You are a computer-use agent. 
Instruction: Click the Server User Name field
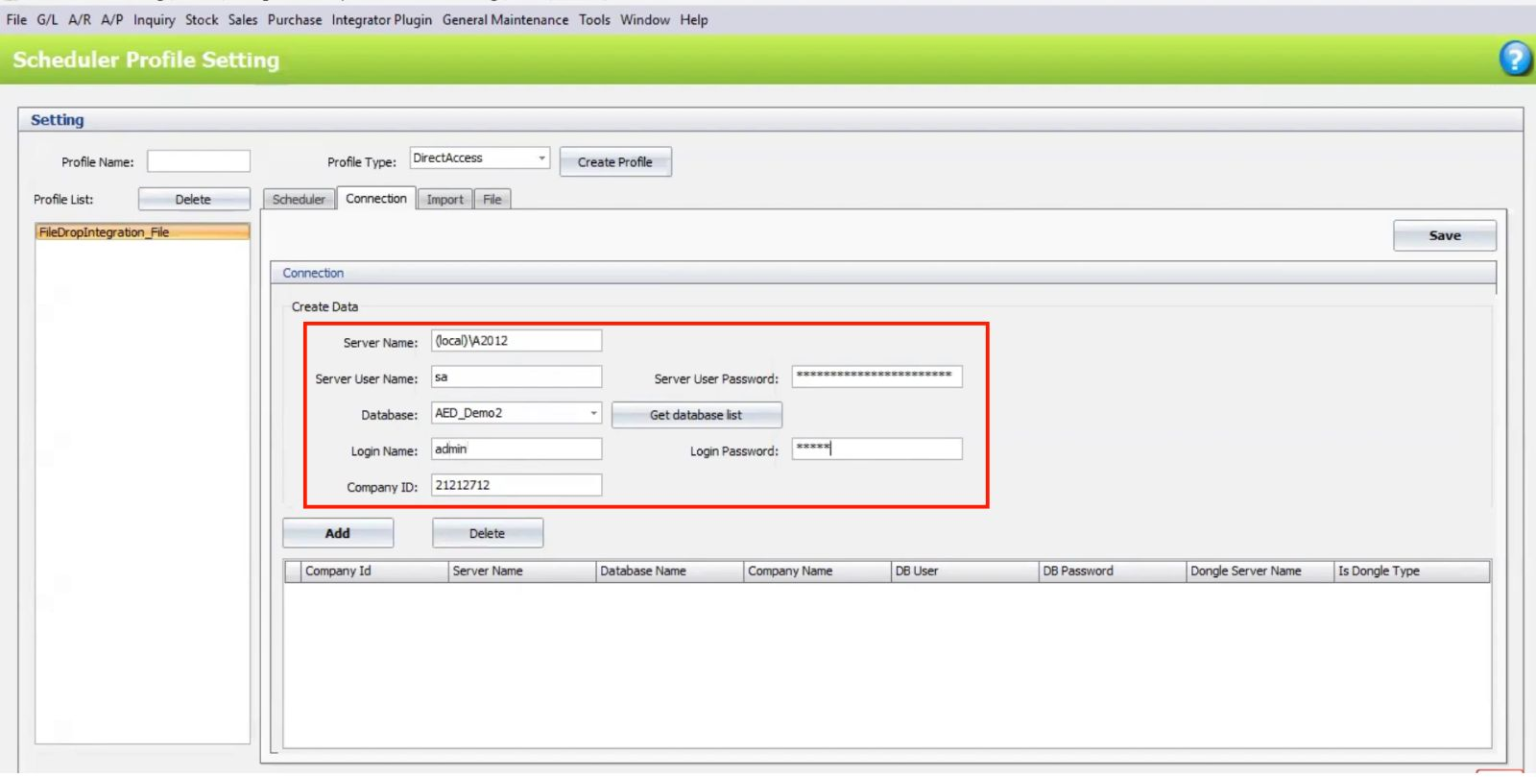pyautogui.click(x=516, y=377)
